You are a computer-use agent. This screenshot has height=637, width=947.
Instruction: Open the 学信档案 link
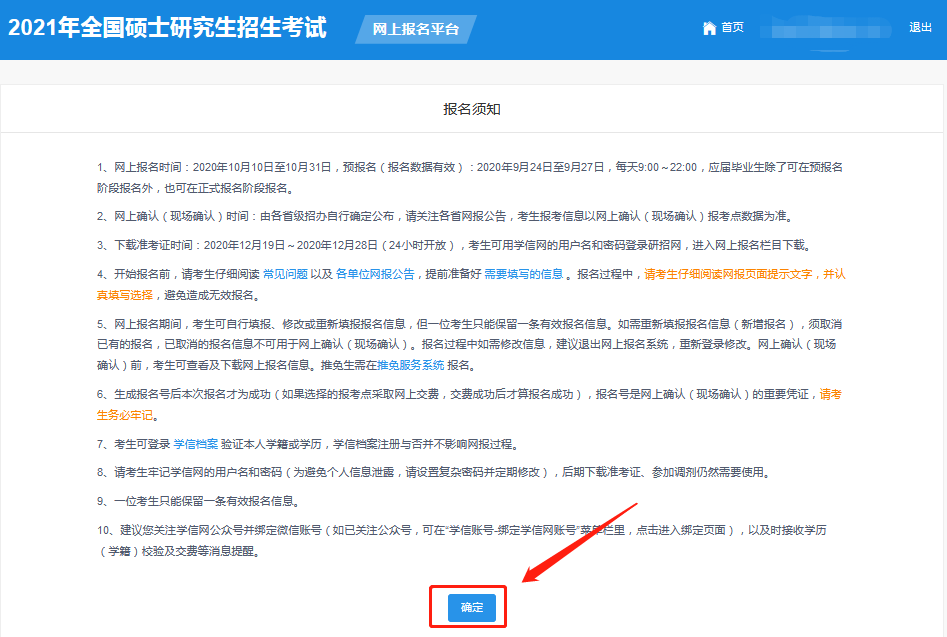click(x=196, y=444)
